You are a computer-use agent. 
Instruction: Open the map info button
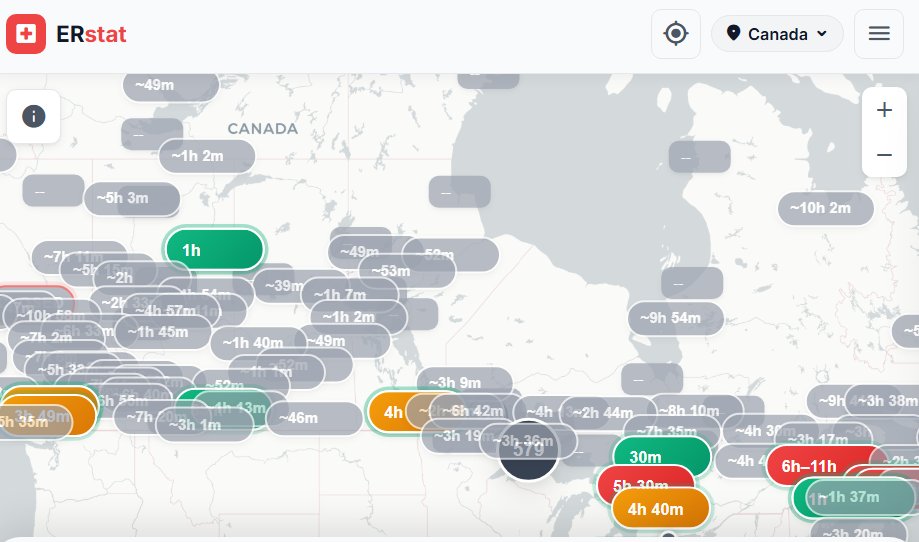pos(33,116)
